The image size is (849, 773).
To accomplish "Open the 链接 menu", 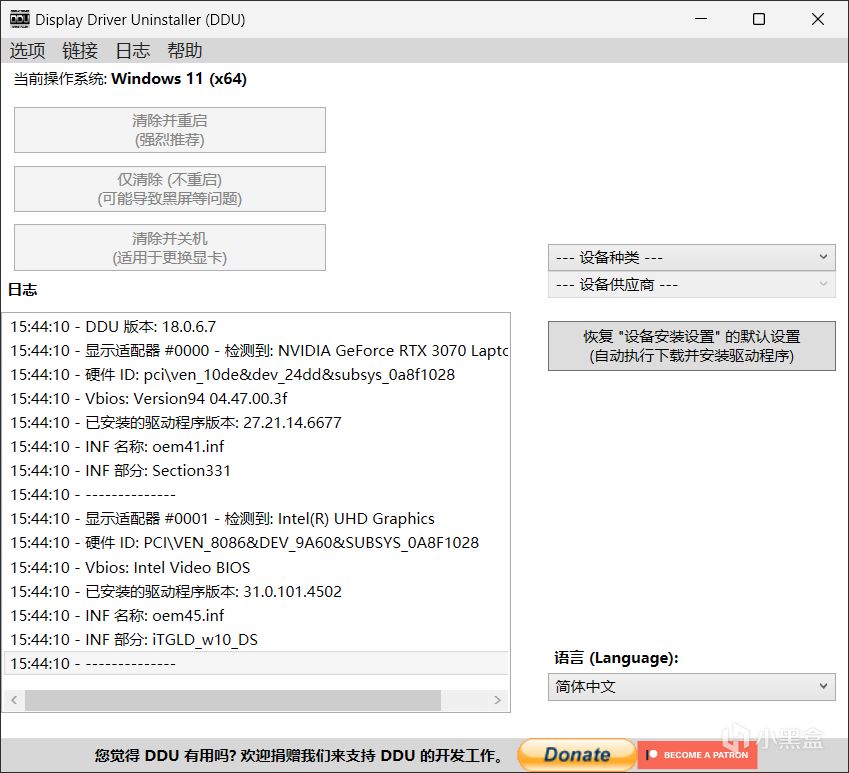I will pyautogui.click(x=80, y=51).
